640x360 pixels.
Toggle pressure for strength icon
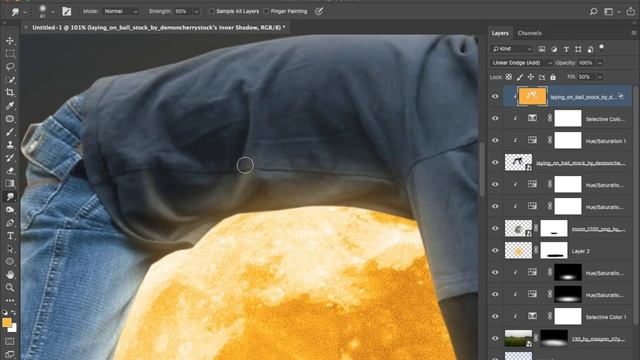tap(319, 11)
